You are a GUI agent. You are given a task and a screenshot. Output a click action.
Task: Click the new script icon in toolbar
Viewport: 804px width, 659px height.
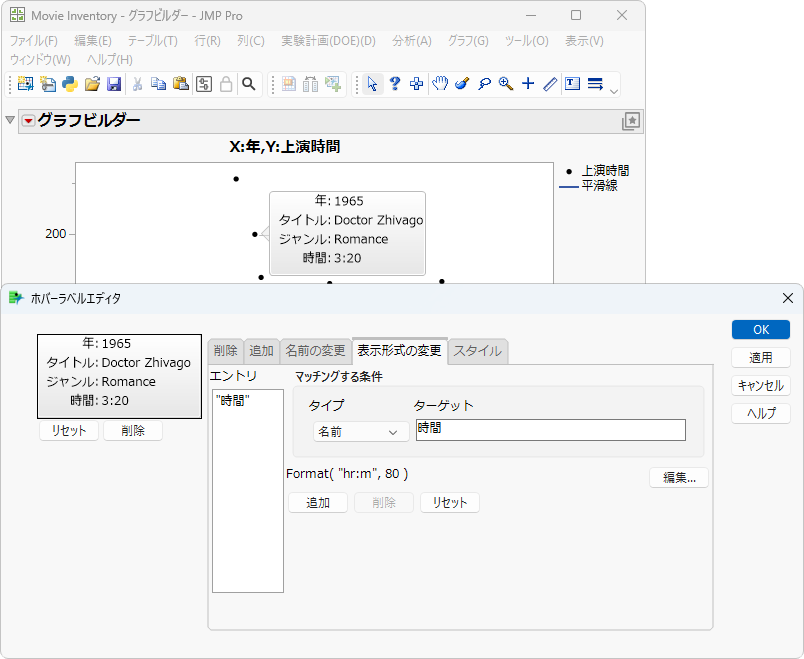(x=48, y=84)
